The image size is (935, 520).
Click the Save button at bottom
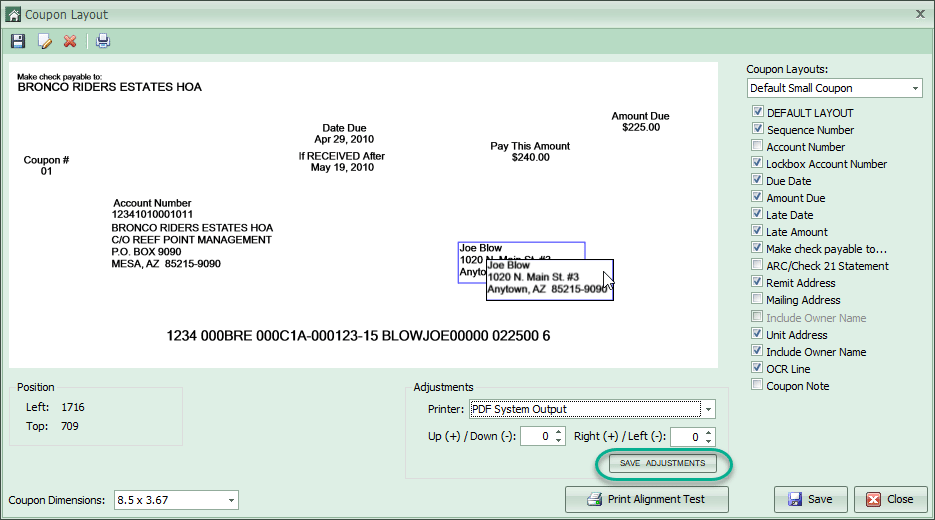[x=810, y=500]
